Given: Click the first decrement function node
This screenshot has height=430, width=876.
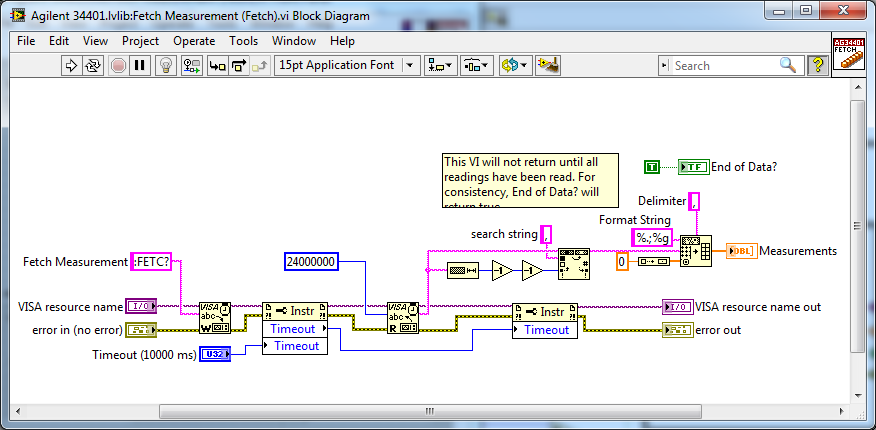Looking at the screenshot, I should click(502, 271).
